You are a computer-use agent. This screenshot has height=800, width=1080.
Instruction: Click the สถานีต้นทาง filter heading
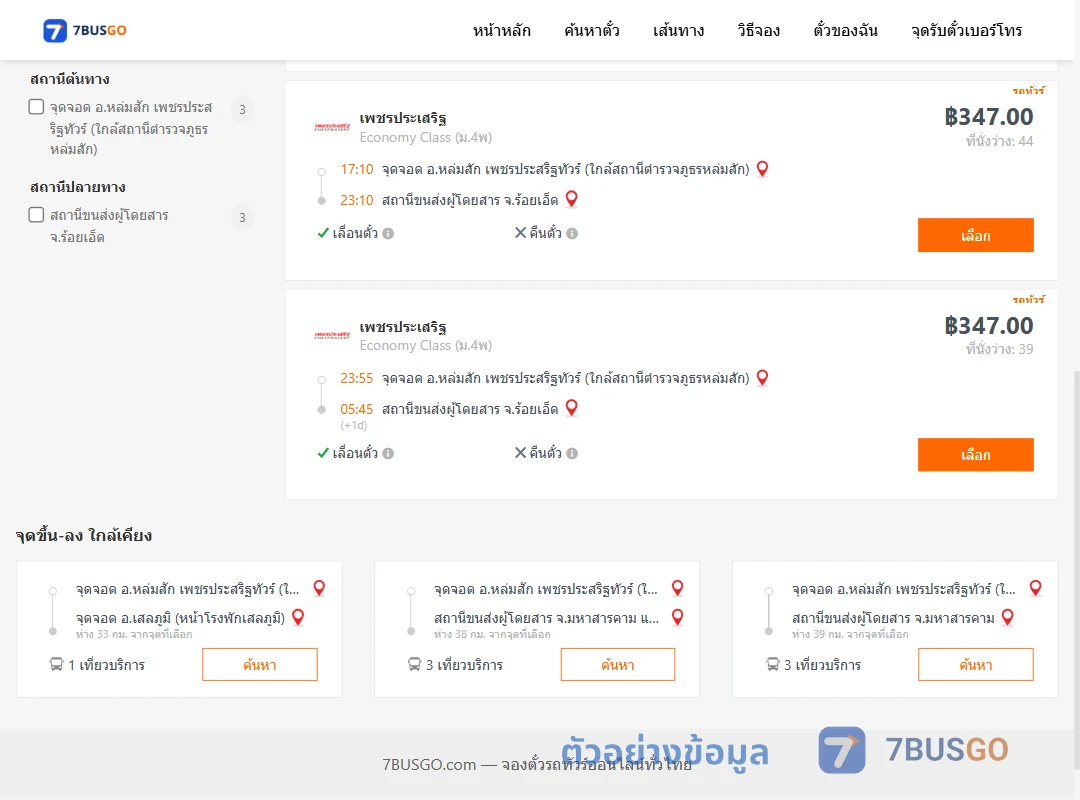tap(70, 79)
